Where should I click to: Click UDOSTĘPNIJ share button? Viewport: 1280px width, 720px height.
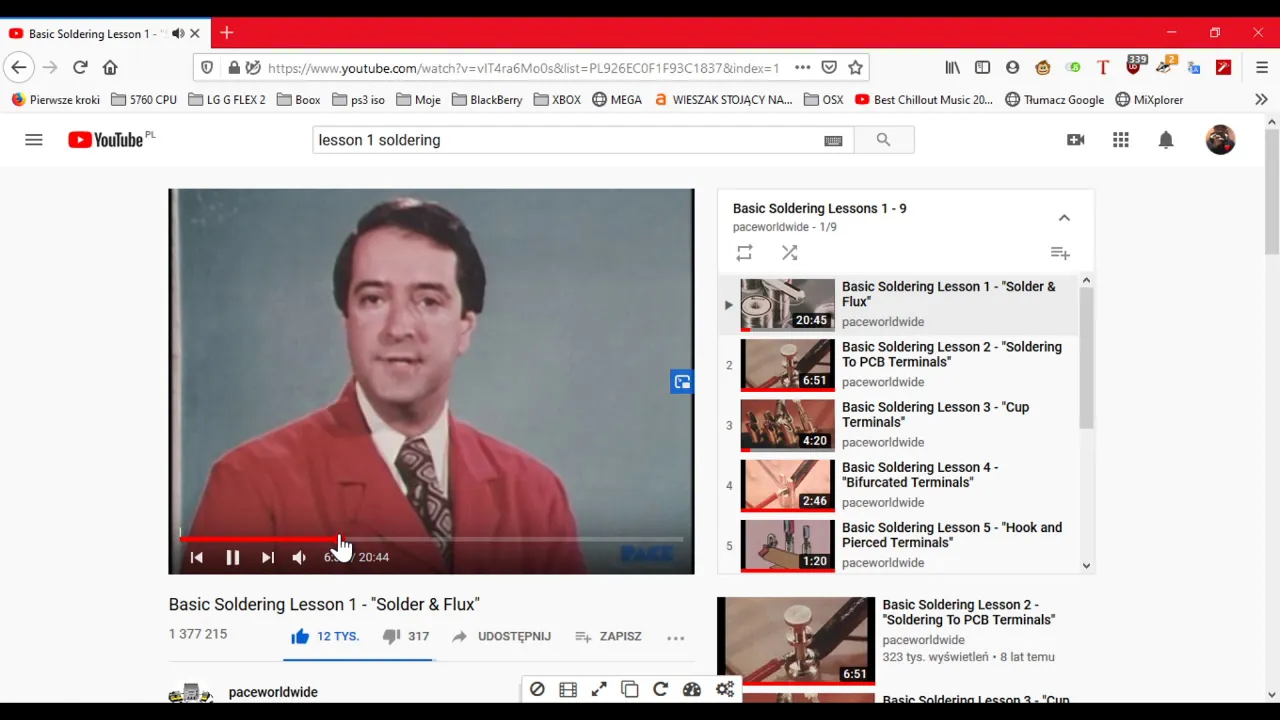point(501,636)
